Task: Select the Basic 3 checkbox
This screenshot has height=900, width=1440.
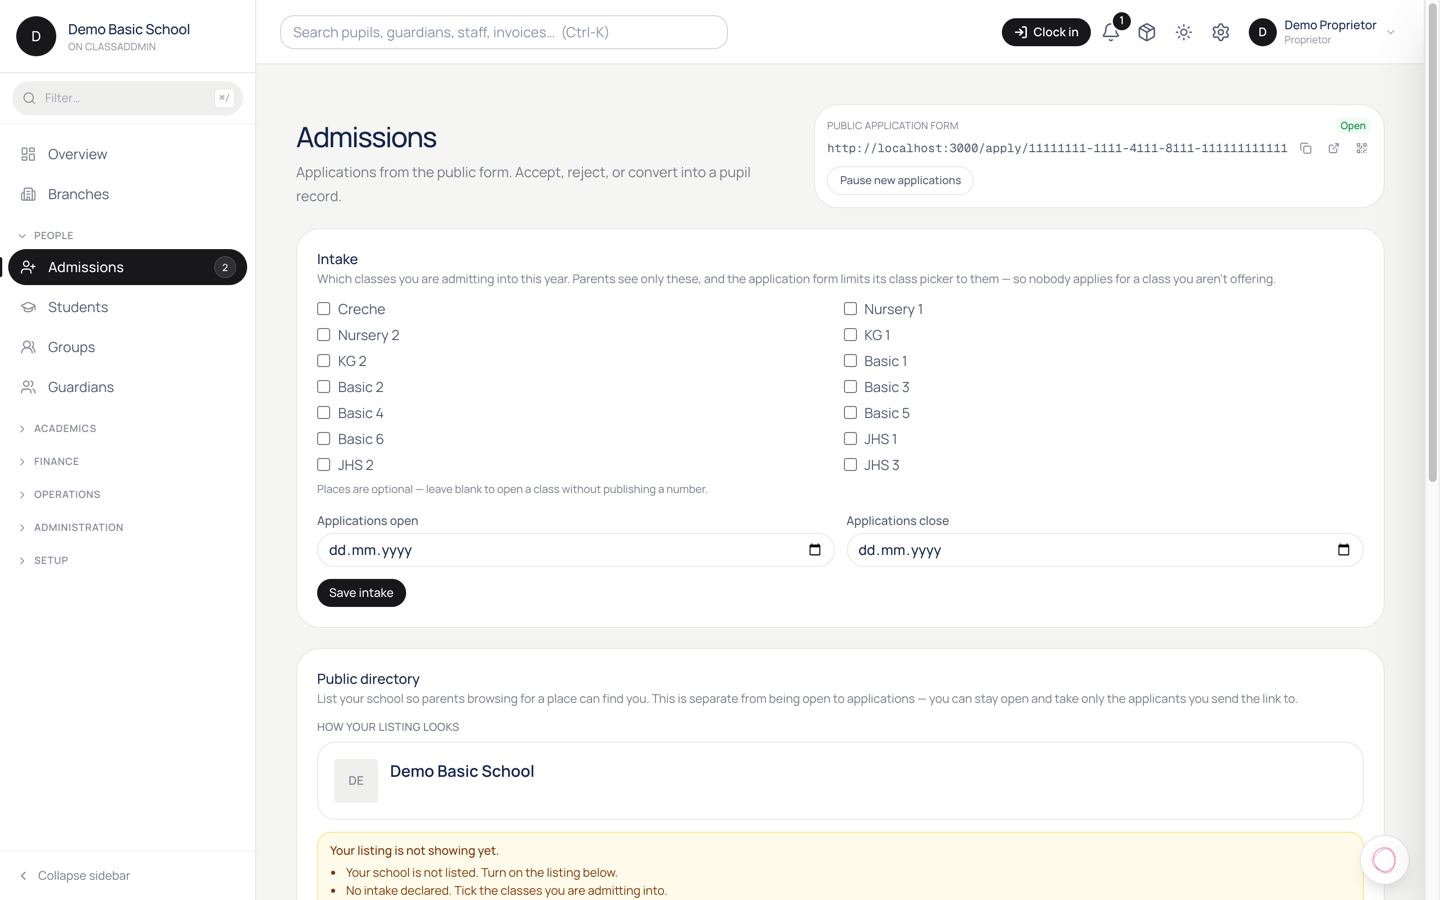Action: coord(850,387)
